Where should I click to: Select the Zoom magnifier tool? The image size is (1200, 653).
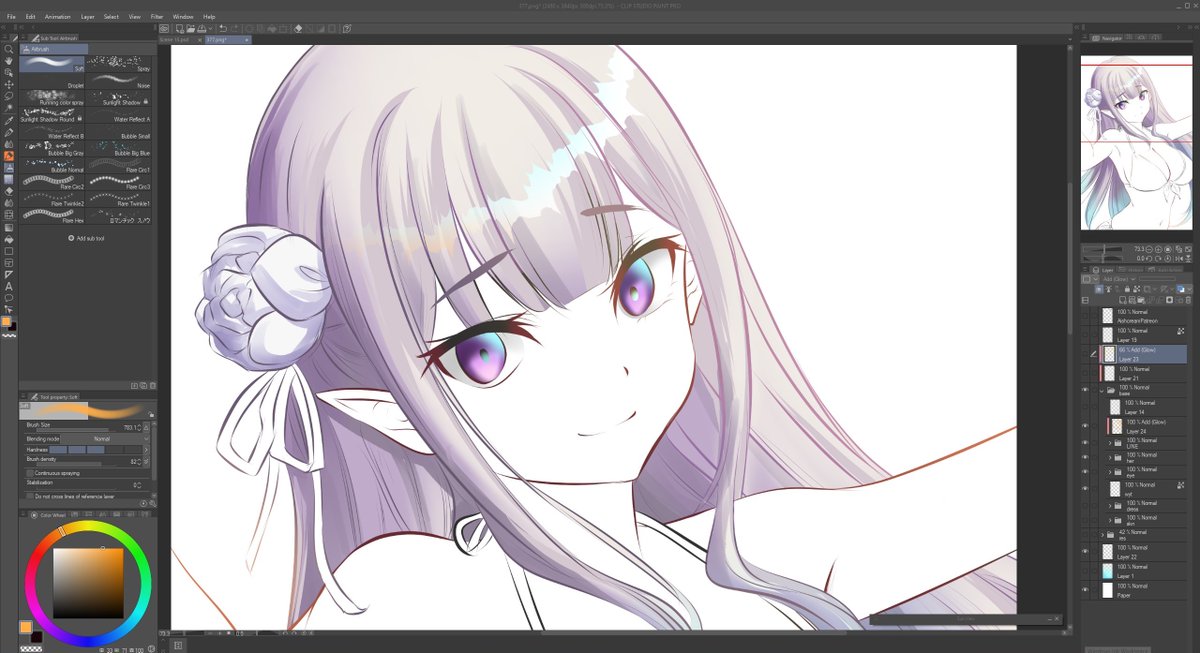tap(9, 48)
